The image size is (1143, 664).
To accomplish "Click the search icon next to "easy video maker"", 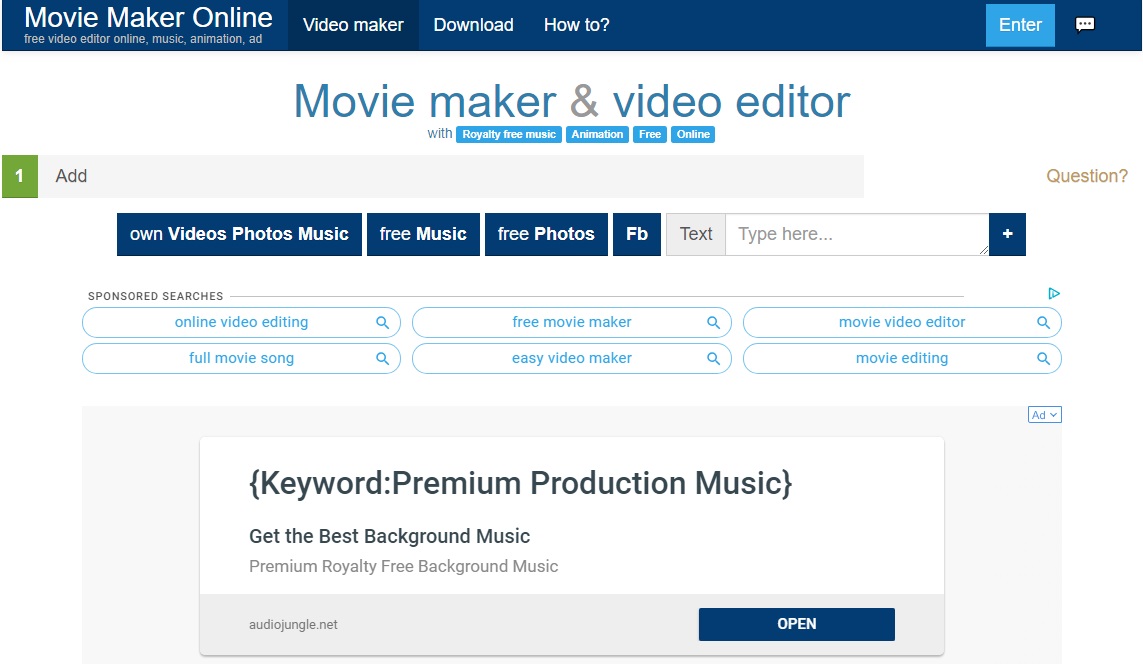I will point(712,358).
